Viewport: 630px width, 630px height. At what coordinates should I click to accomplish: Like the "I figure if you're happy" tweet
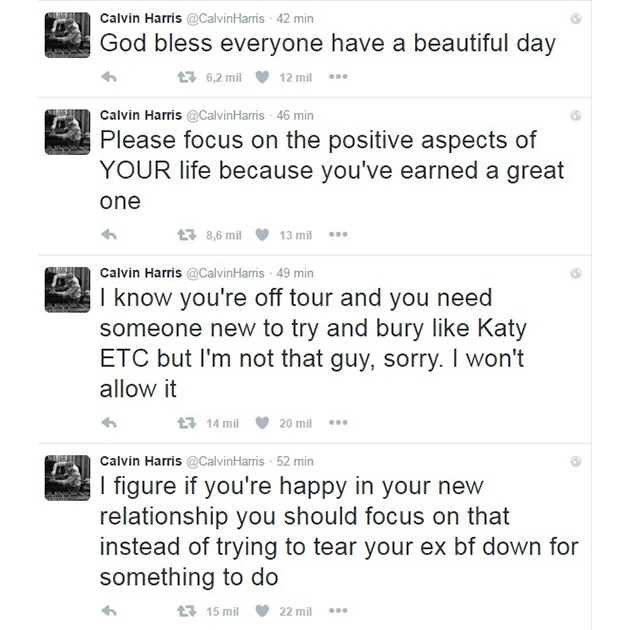click(x=262, y=611)
